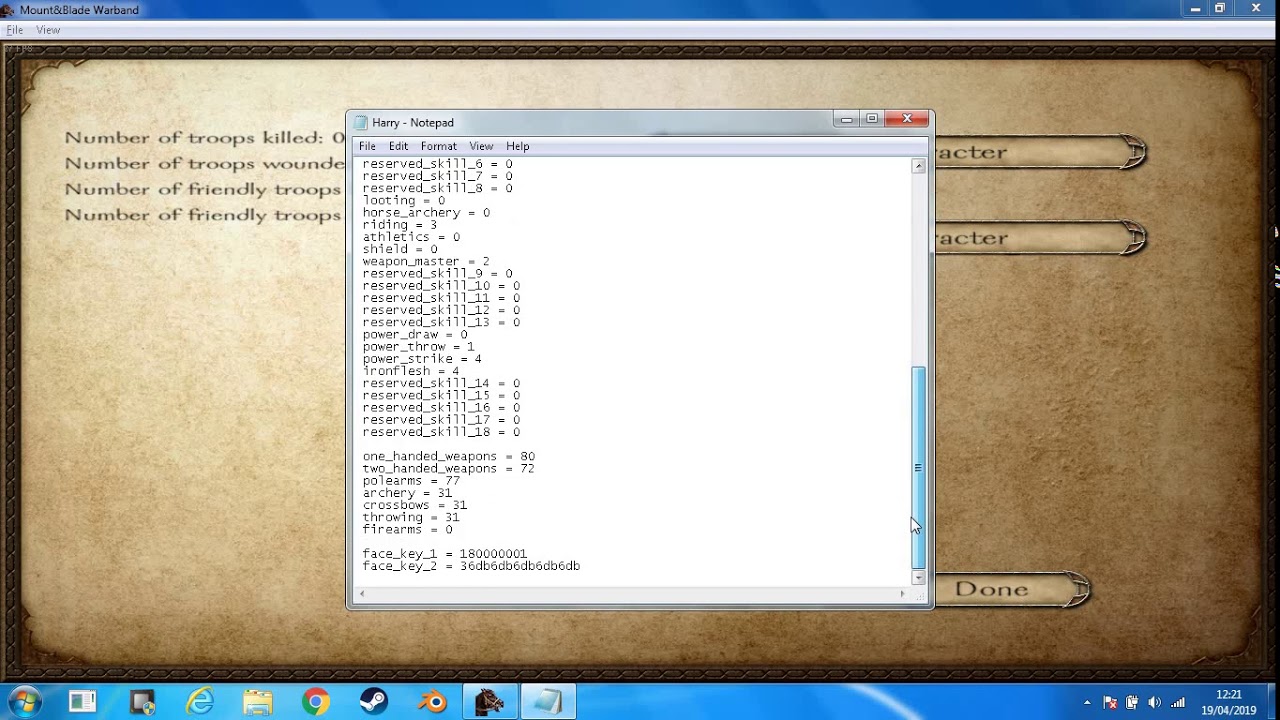Click the lower partially hidden 'racter' game button
Image resolution: width=1280 pixels, height=720 pixels.
[1040, 238]
